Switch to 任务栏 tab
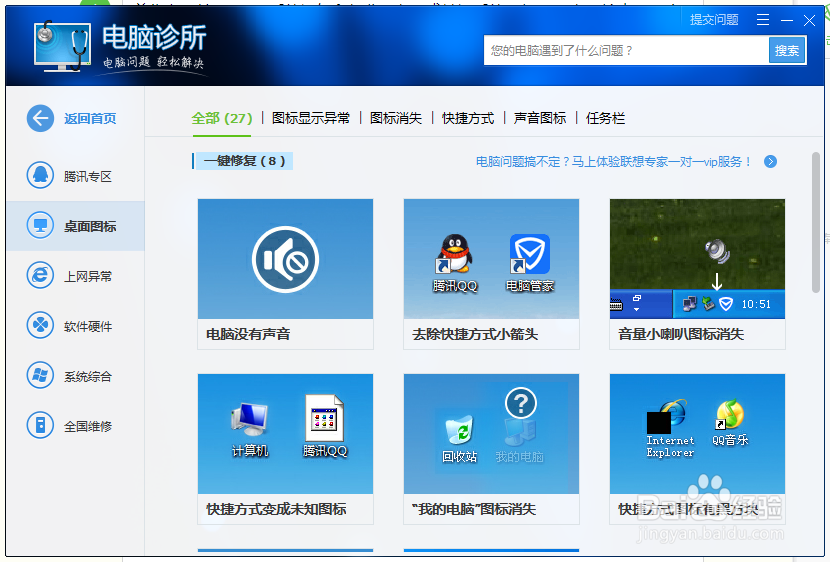The height and width of the screenshot is (562, 830). tap(606, 118)
